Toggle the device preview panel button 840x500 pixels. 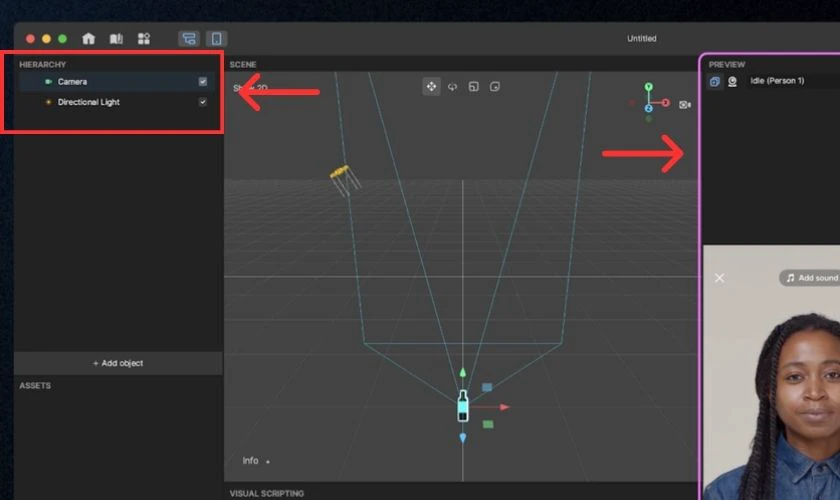(x=216, y=39)
